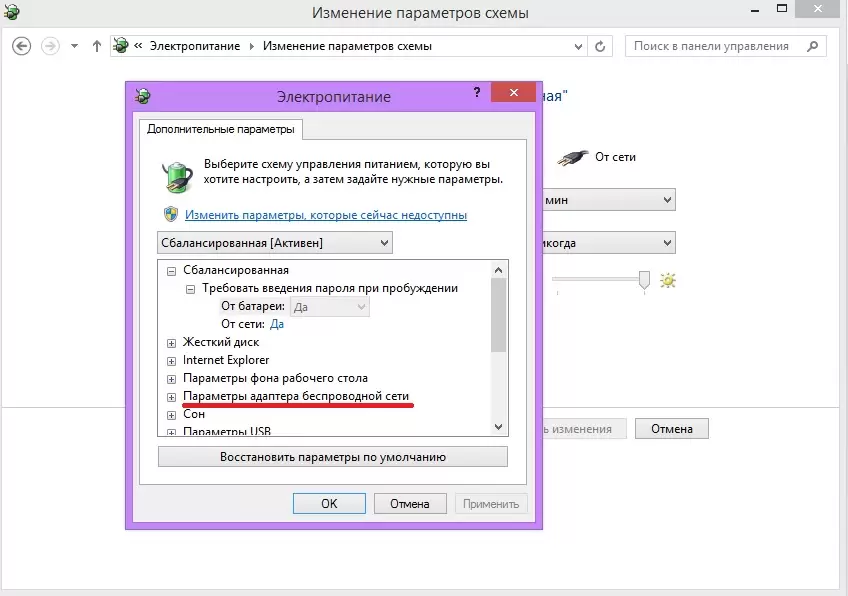The height and width of the screenshot is (596, 848).
Task: Click the brightness sun icon right of slider
Action: click(668, 281)
